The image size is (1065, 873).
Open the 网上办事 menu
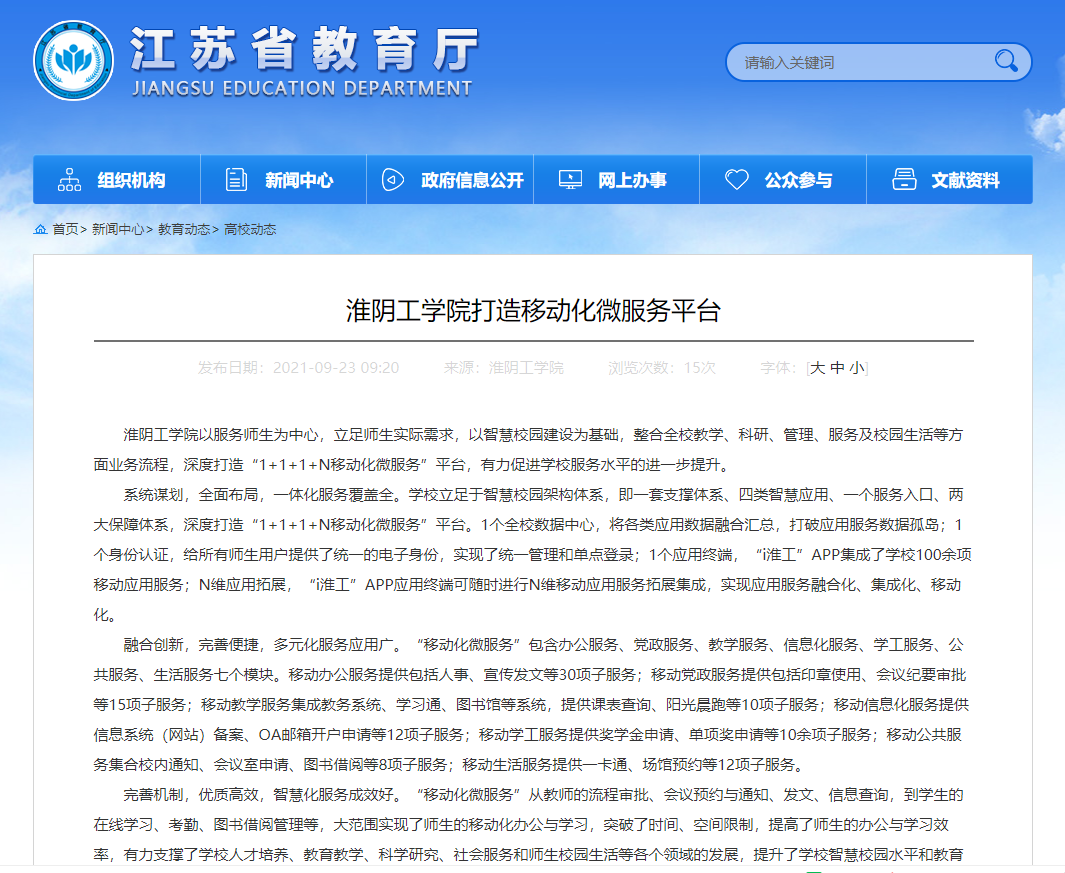point(632,180)
